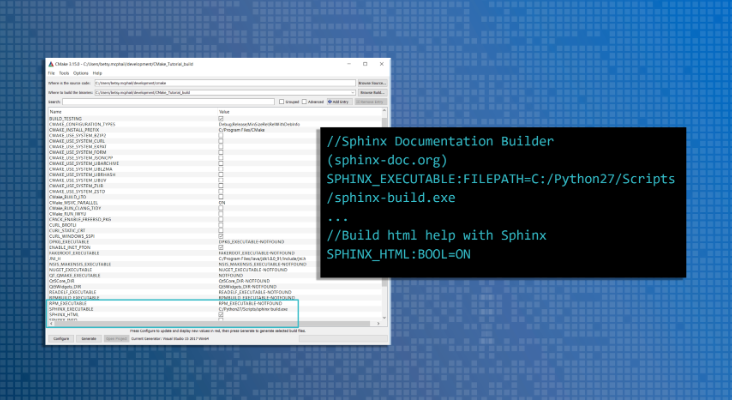The image size is (732, 400).
Task: Click the Value column header
Action: [225, 112]
